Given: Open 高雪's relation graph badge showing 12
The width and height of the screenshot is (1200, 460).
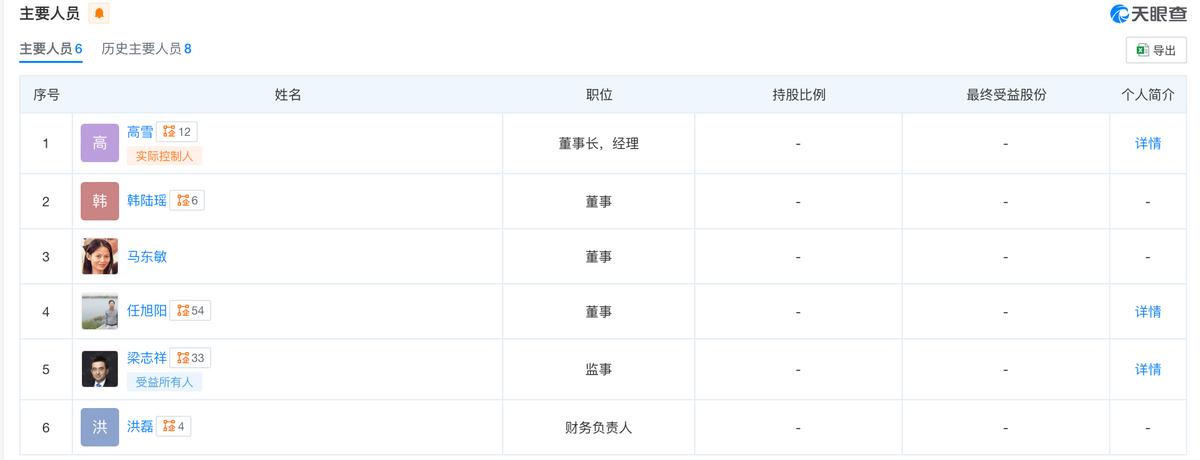Looking at the screenshot, I should (177, 131).
